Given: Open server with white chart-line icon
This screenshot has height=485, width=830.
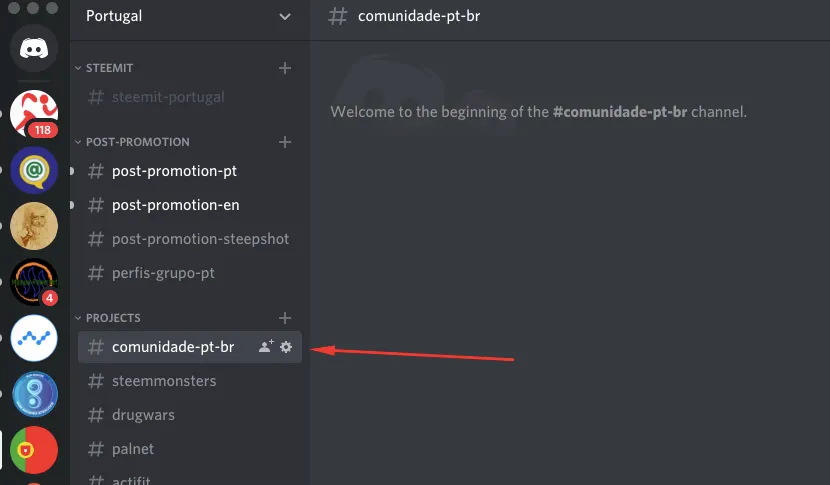Looking at the screenshot, I should tap(34, 339).
